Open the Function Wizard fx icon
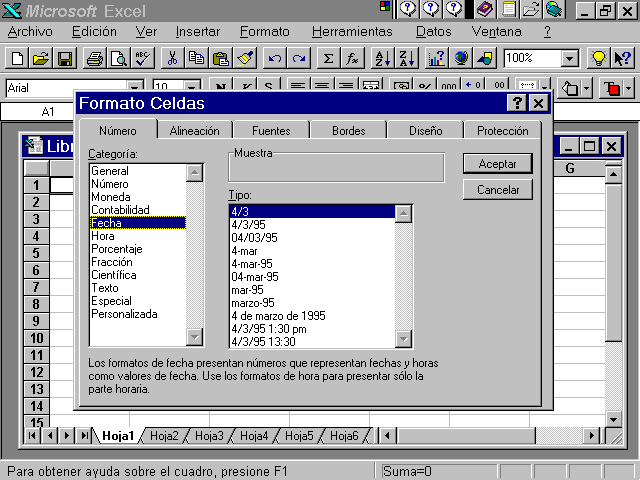Screen dimensions: 640x480 click(352, 58)
